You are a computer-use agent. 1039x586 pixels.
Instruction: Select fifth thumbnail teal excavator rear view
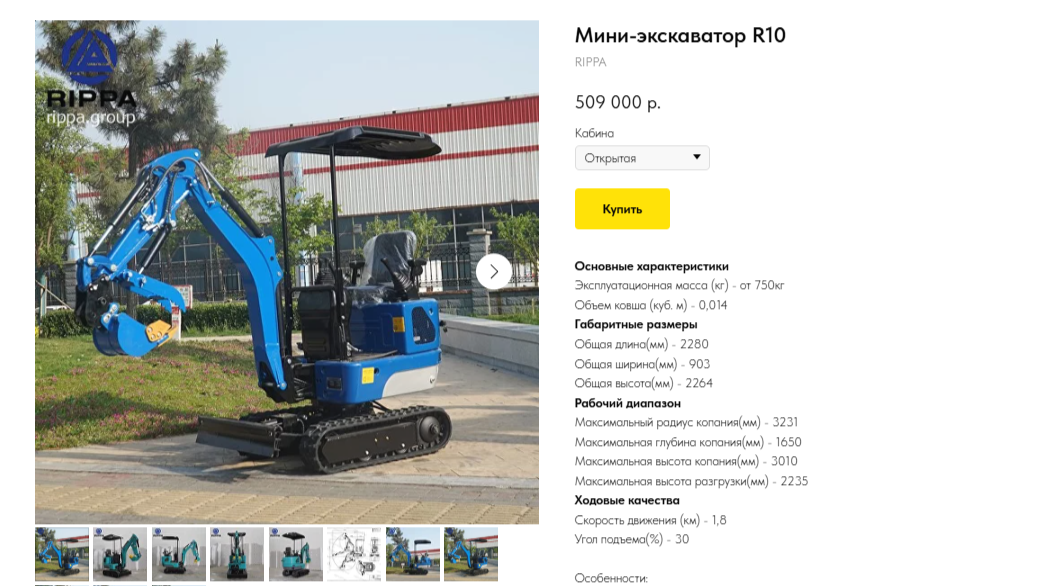[296, 554]
